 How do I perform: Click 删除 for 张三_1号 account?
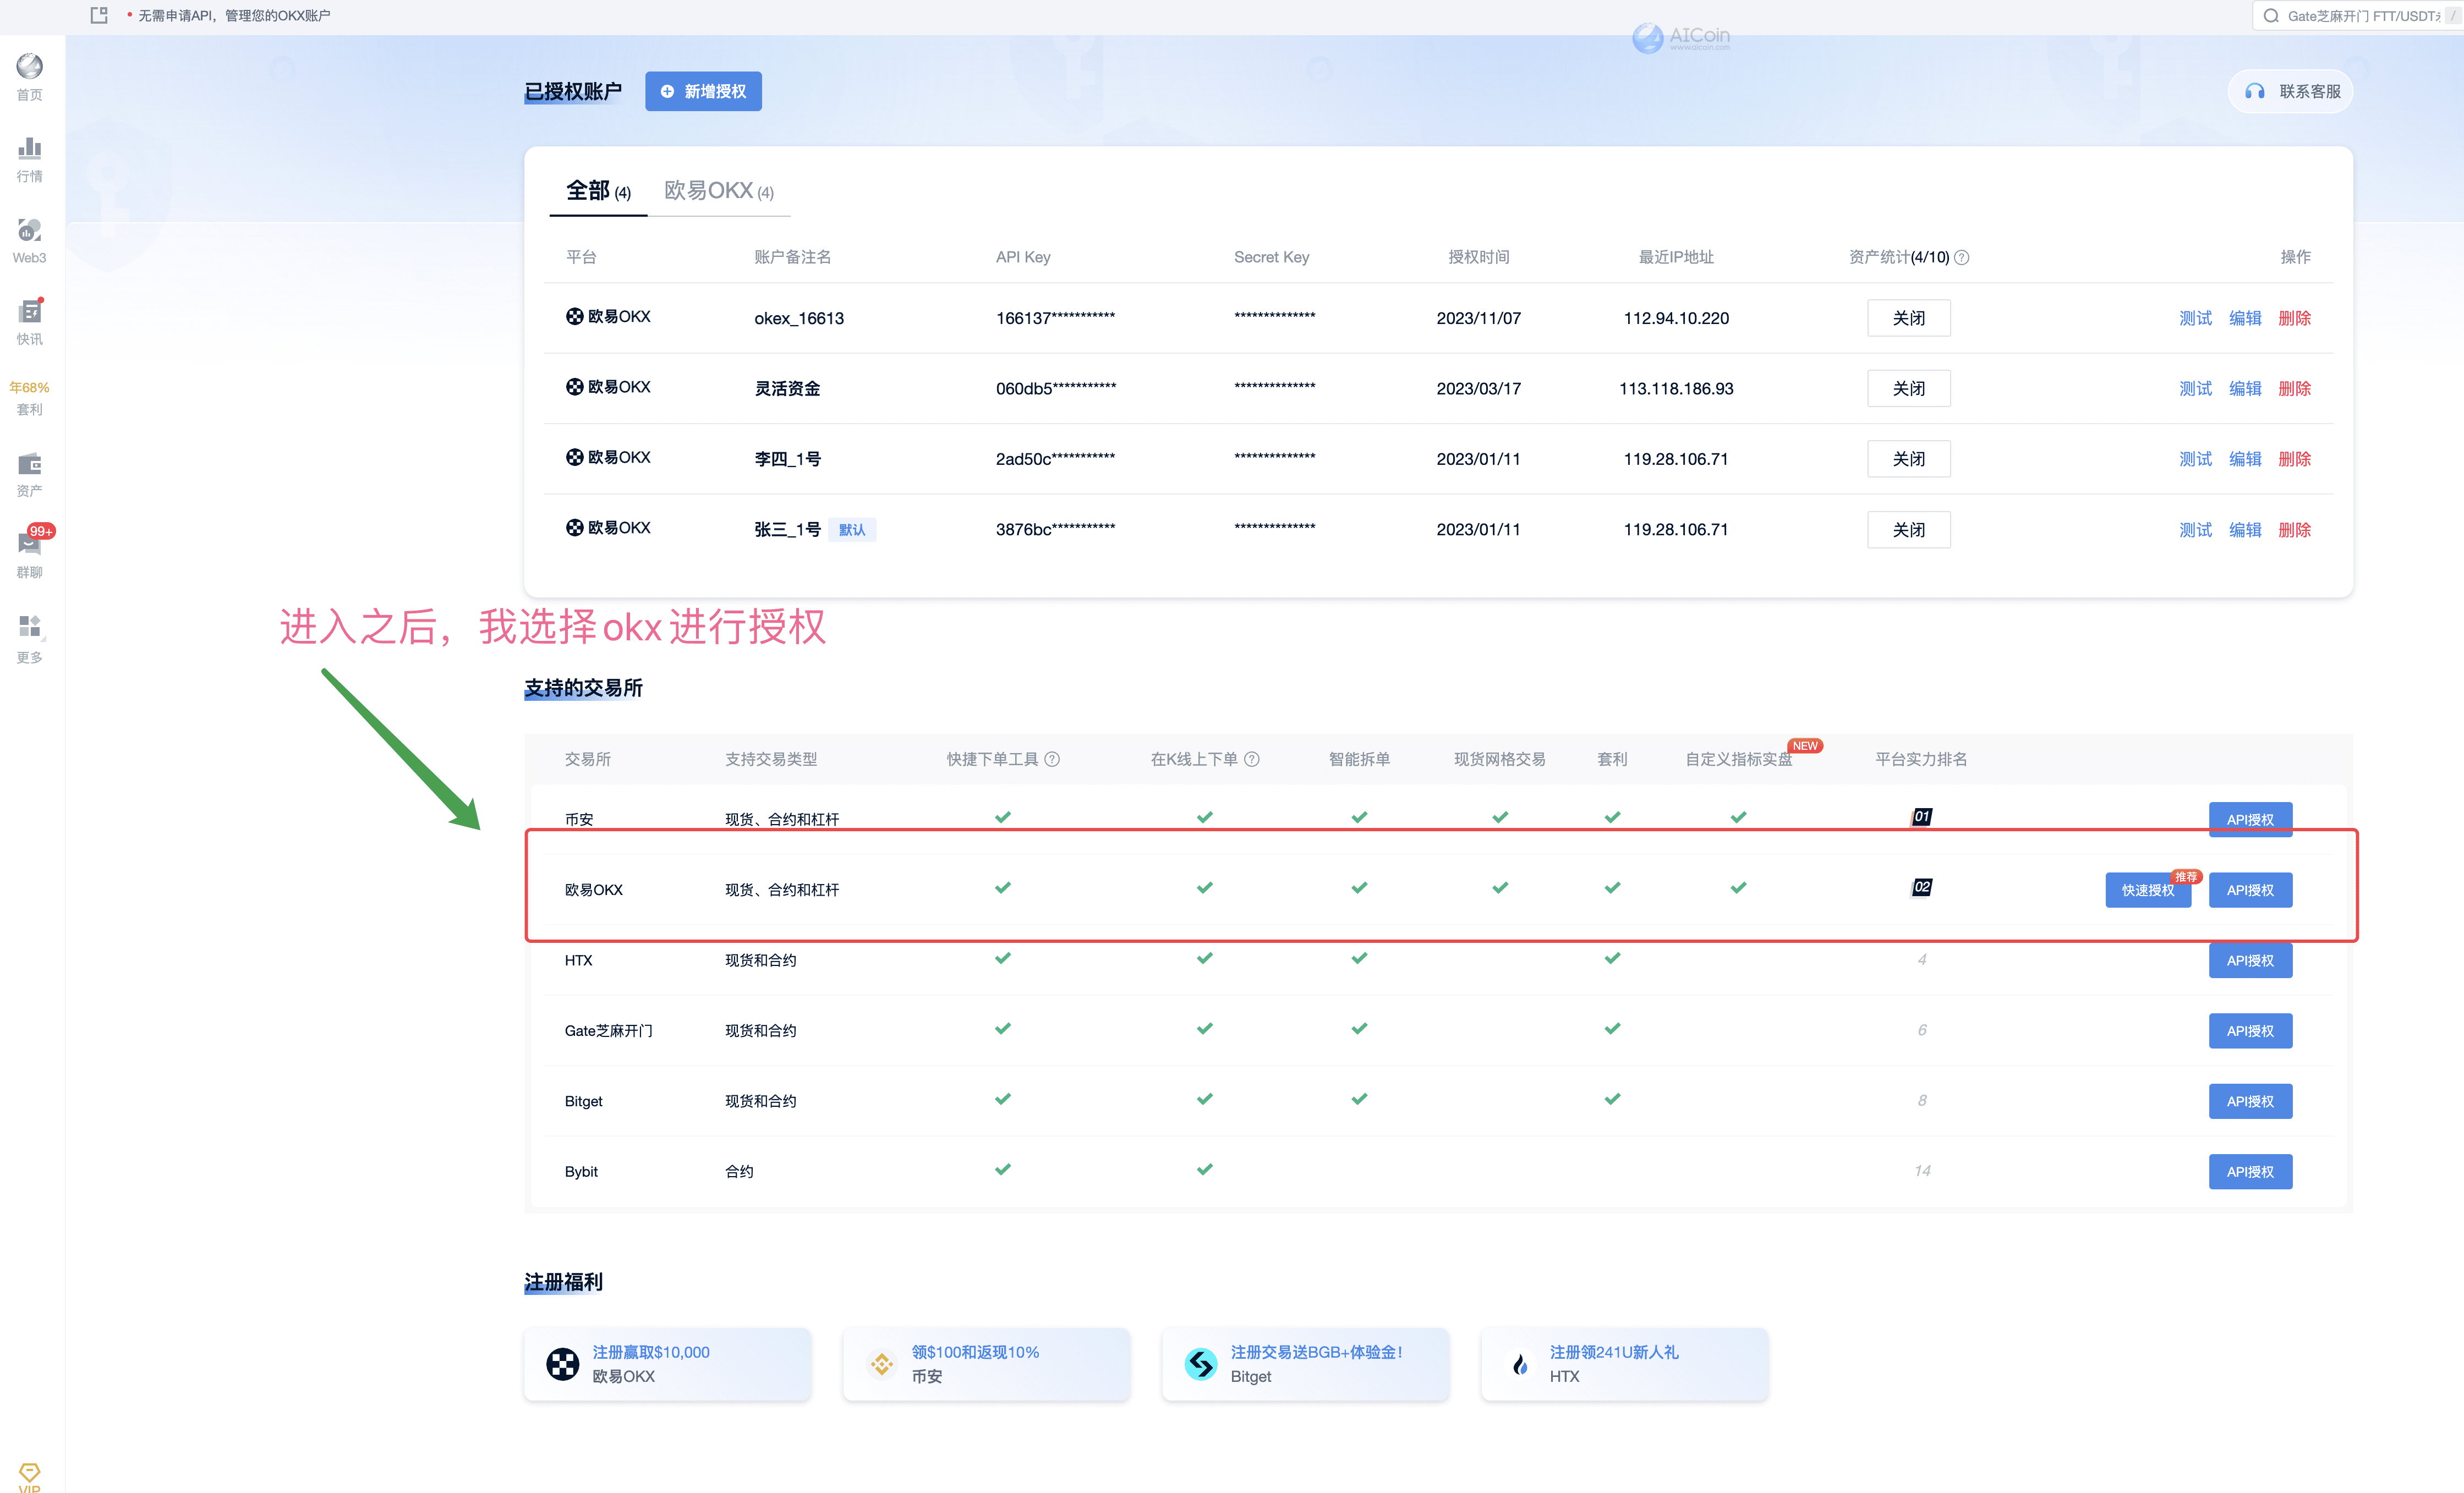point(2294,530)
